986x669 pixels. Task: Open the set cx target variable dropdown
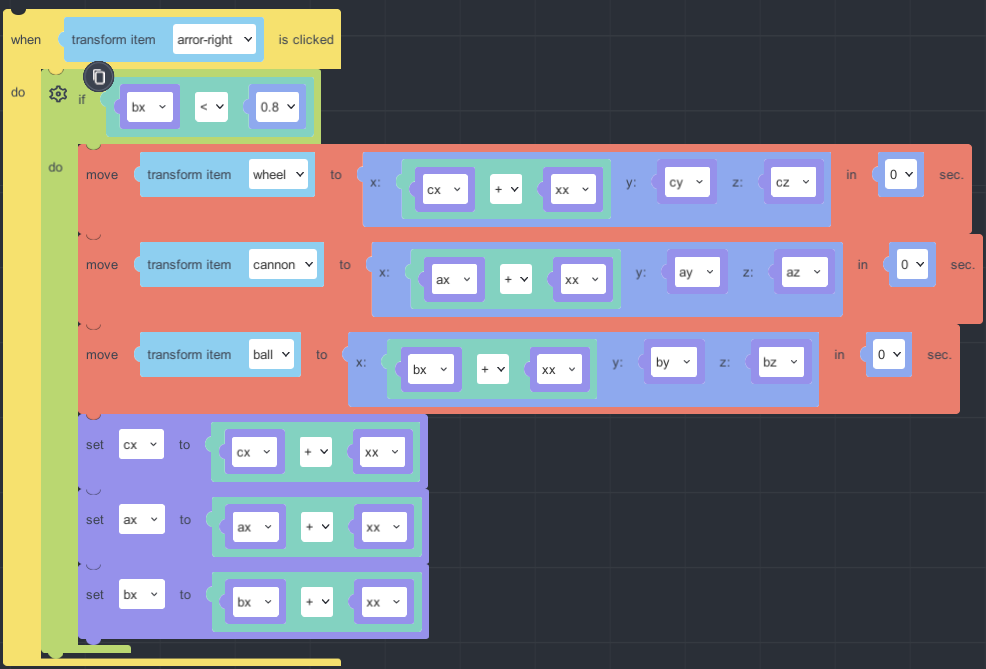[141, 445]
